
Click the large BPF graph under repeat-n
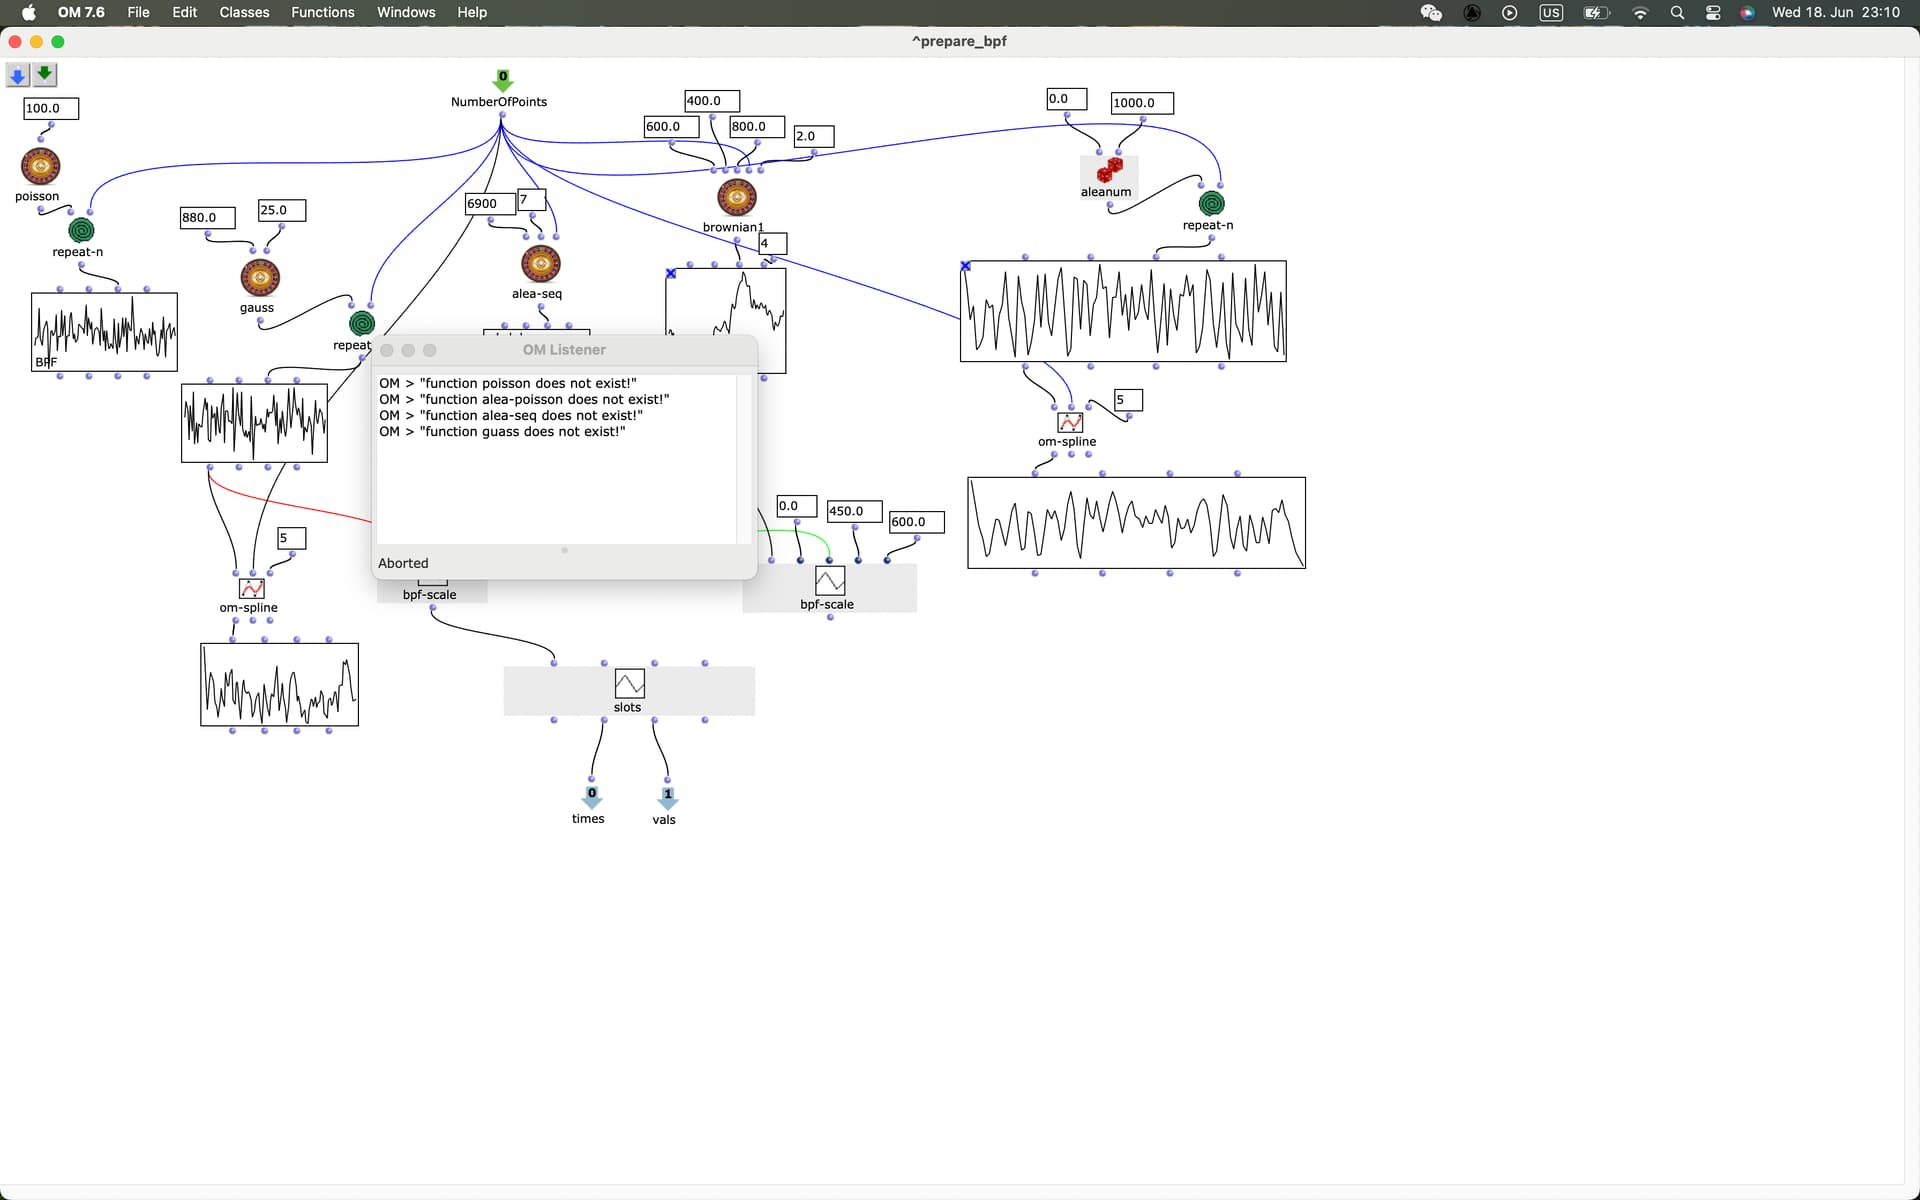pos(1123,311)
